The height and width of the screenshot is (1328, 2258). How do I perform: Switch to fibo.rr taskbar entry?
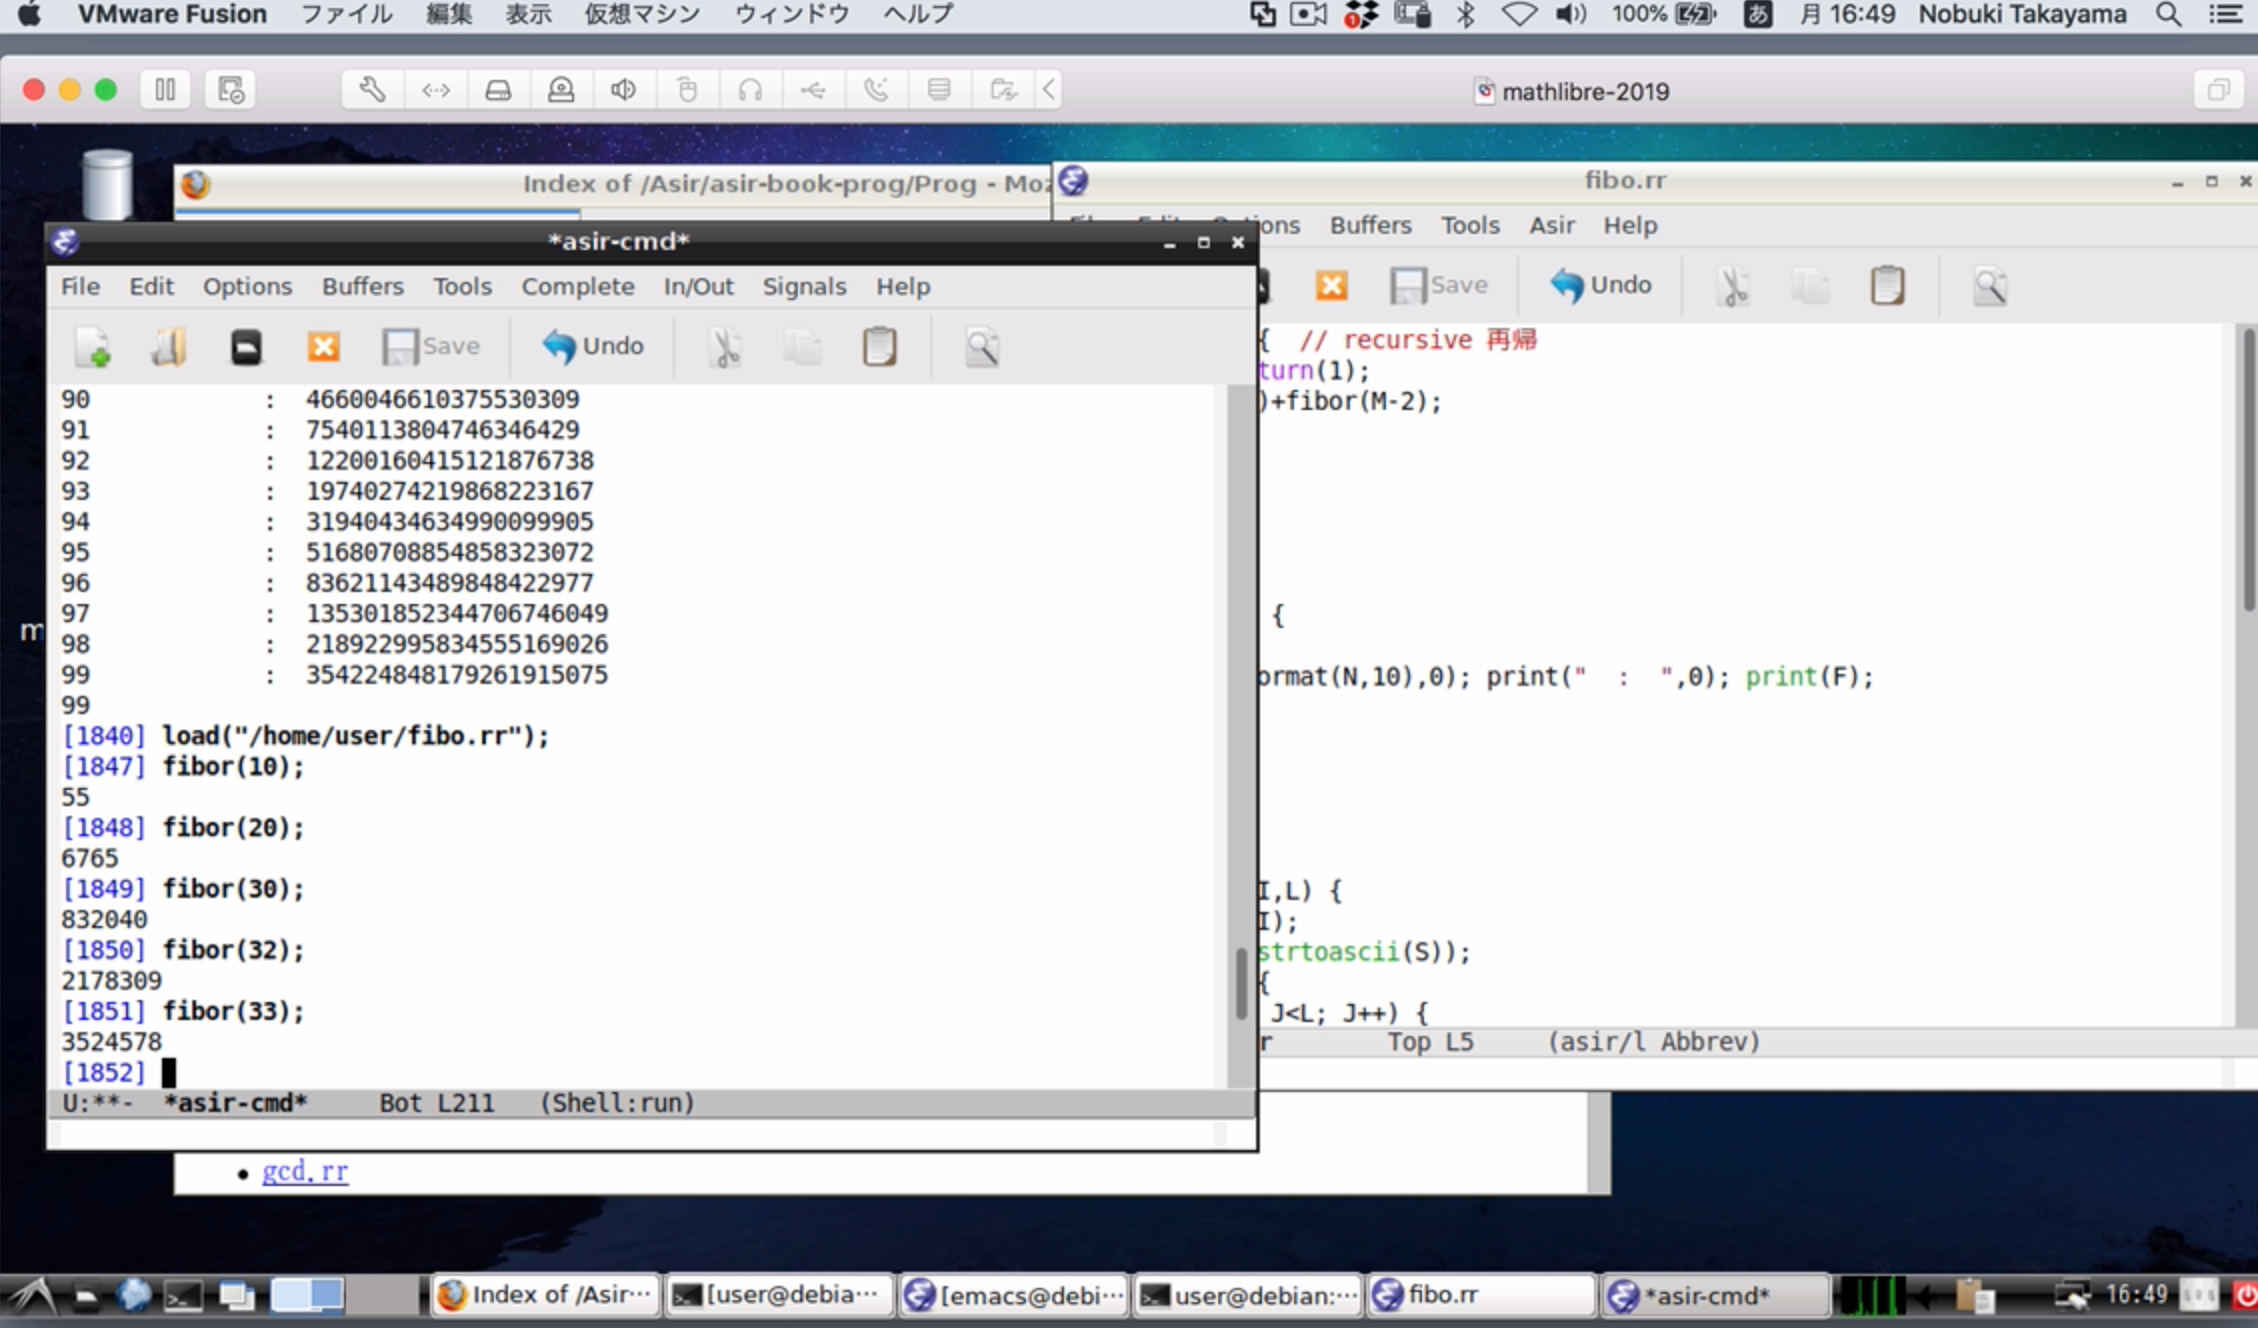(1480, 1295)
